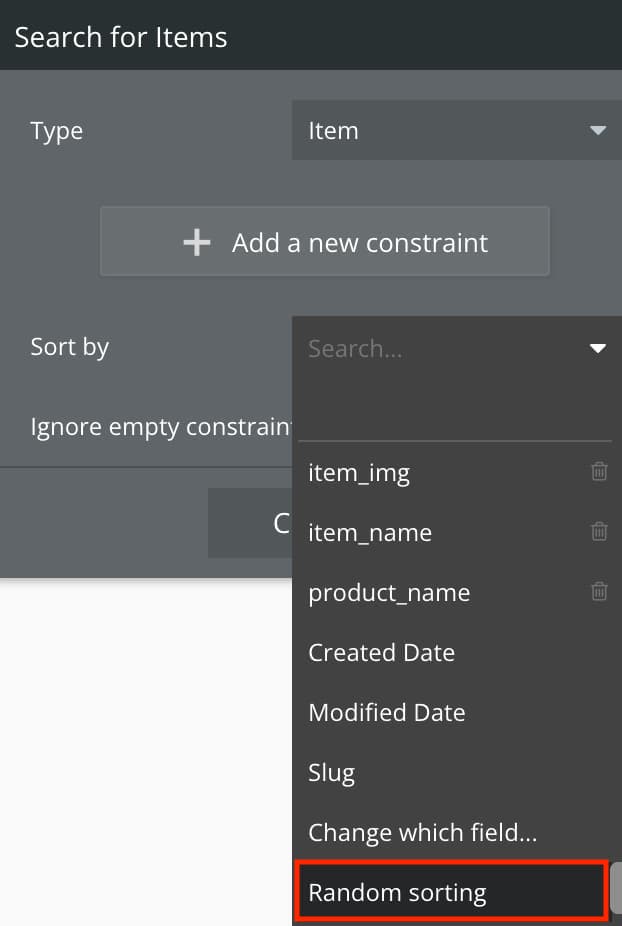Screen dimensions: 622x926
Task: Remove product_name via its trash icon
Action: coord(599,591)
